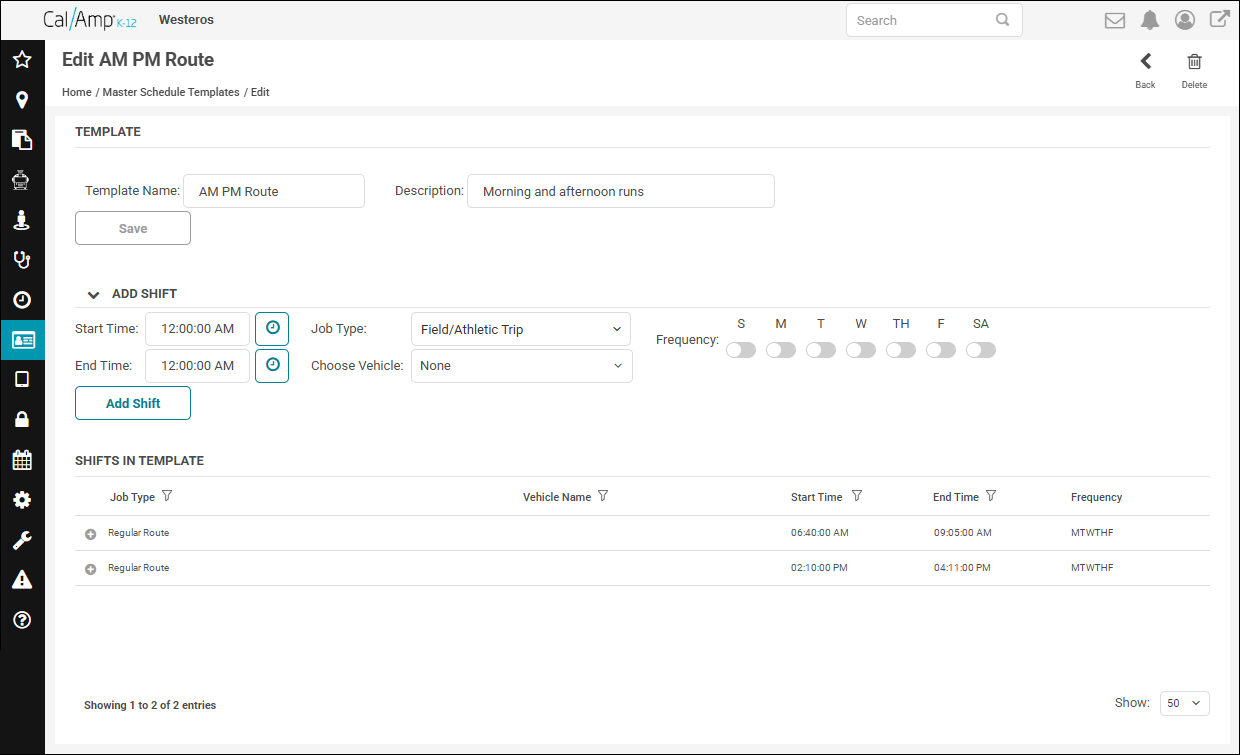1240x755 pixels.
Task: Toggle Friday (F) frequency switch
Action: tap(941, 350)
